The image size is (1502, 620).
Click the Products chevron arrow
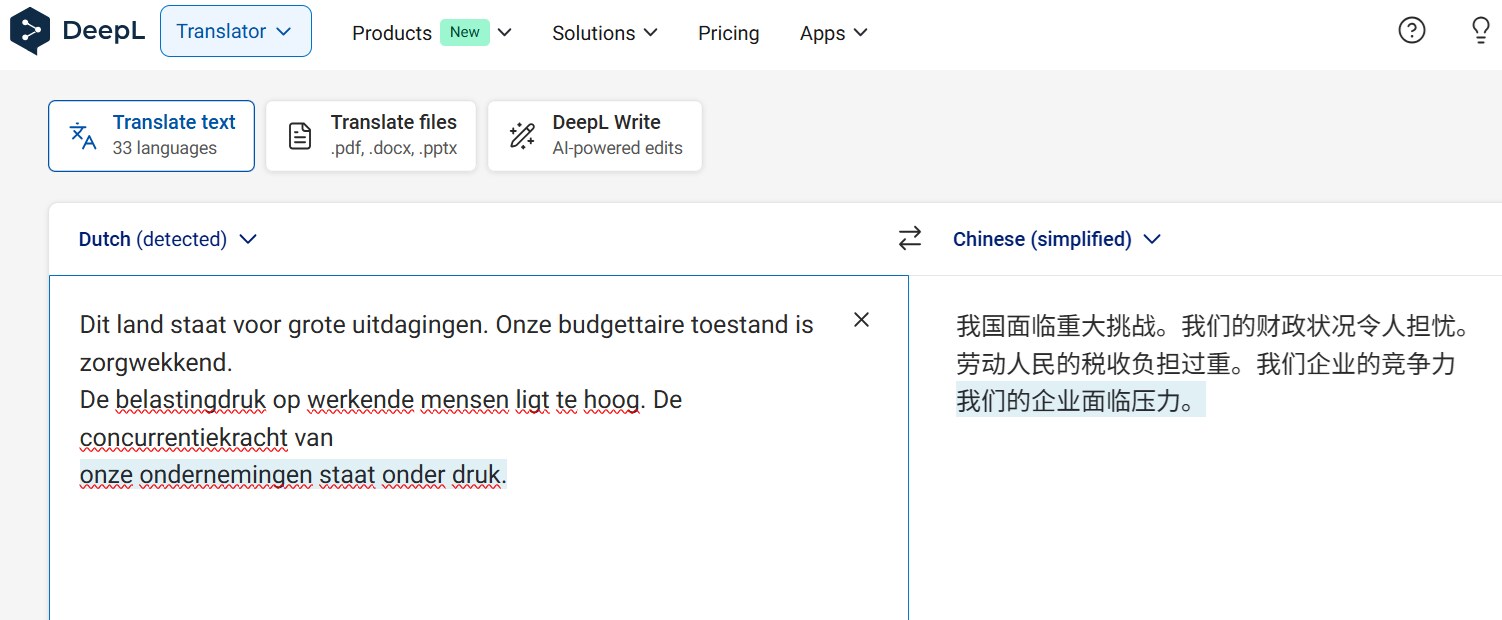tap(505, 32)
